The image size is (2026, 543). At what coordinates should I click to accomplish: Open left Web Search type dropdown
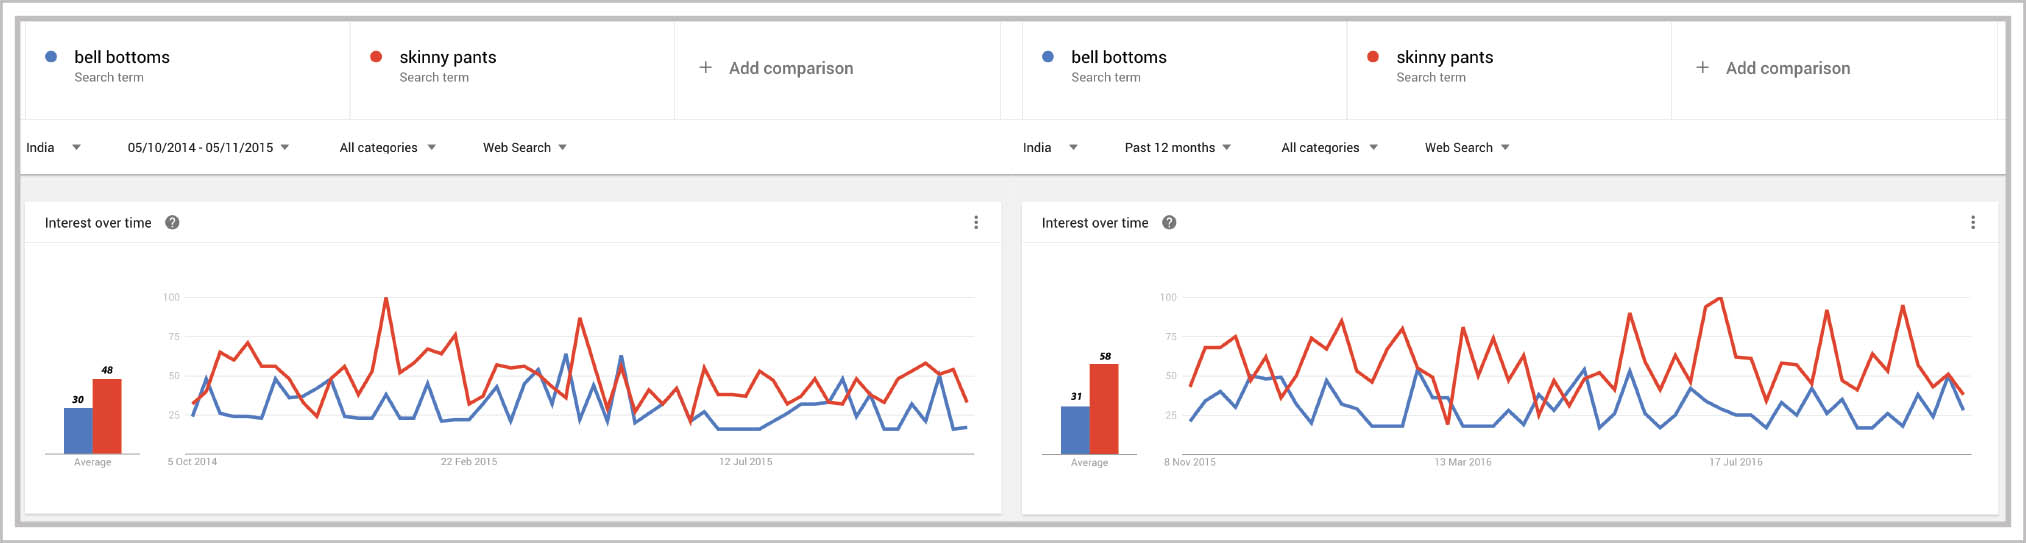pyautogui.click(x=524, y=147)
